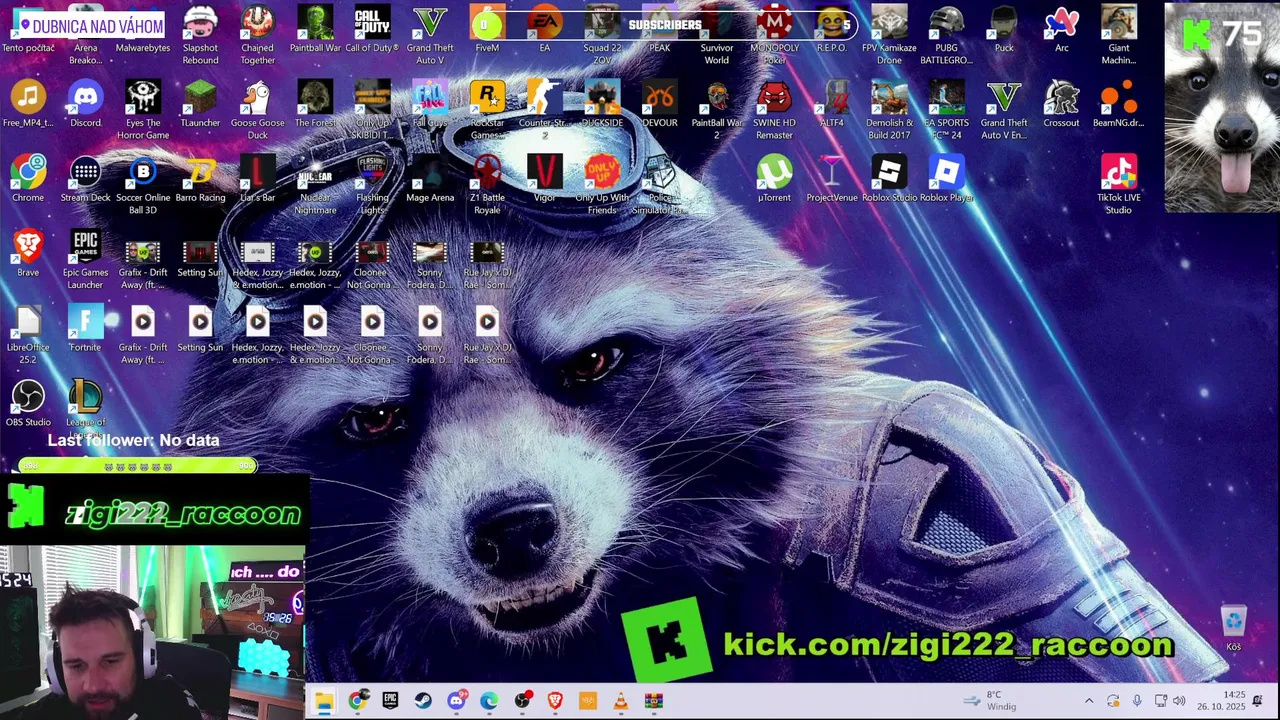This screenshot has height=720, width=1280.
Task: Select the R.E.P.O. game shortcut
Action: (x=831, y=30)
